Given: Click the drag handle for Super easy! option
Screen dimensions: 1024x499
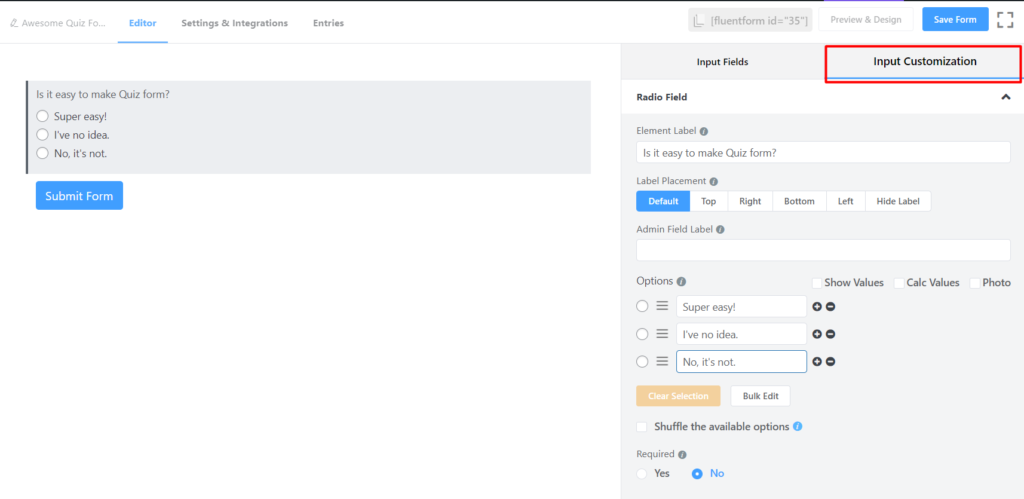Looking at the screenshot, I should (x=662, y=306).
